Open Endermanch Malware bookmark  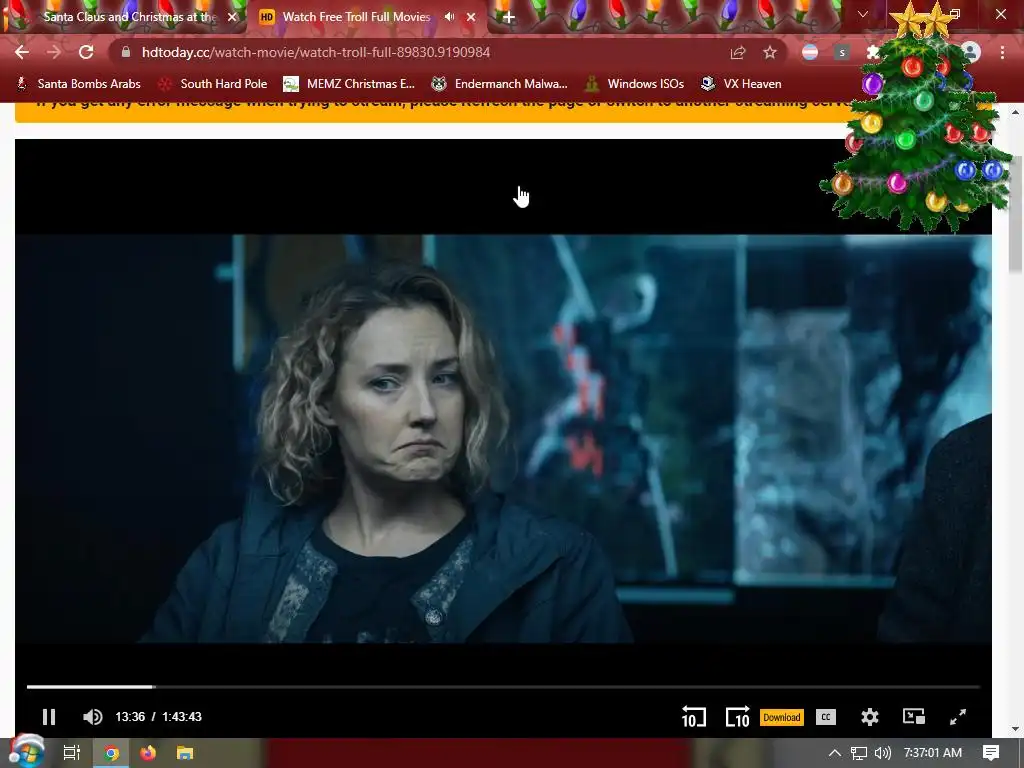[500, 84]
